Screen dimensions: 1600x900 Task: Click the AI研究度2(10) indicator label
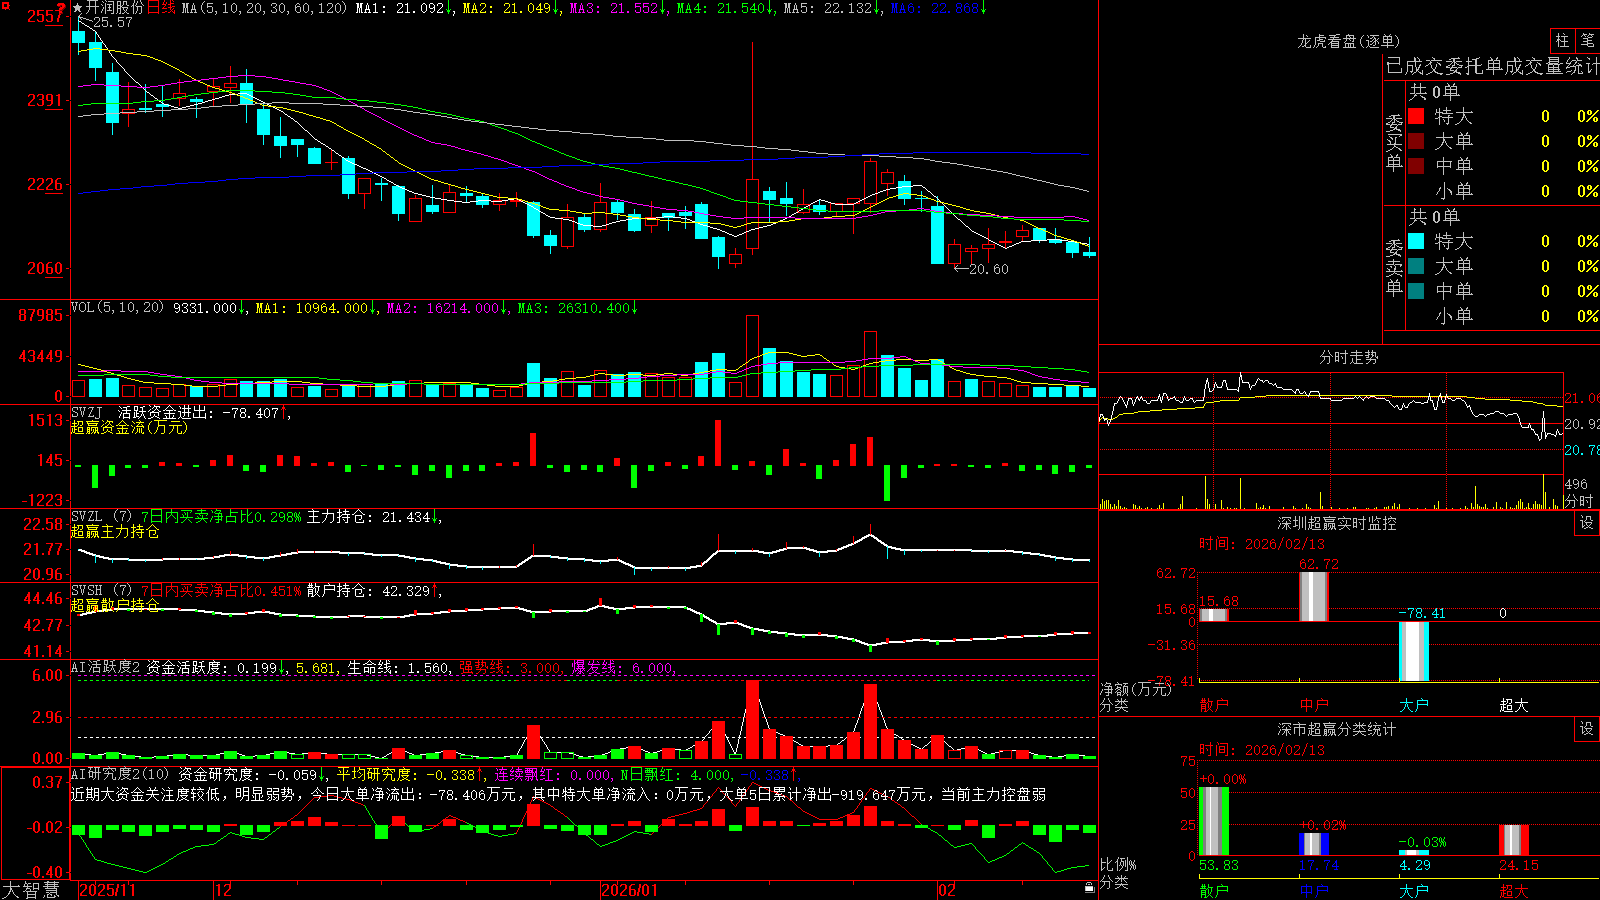point(121,774)
